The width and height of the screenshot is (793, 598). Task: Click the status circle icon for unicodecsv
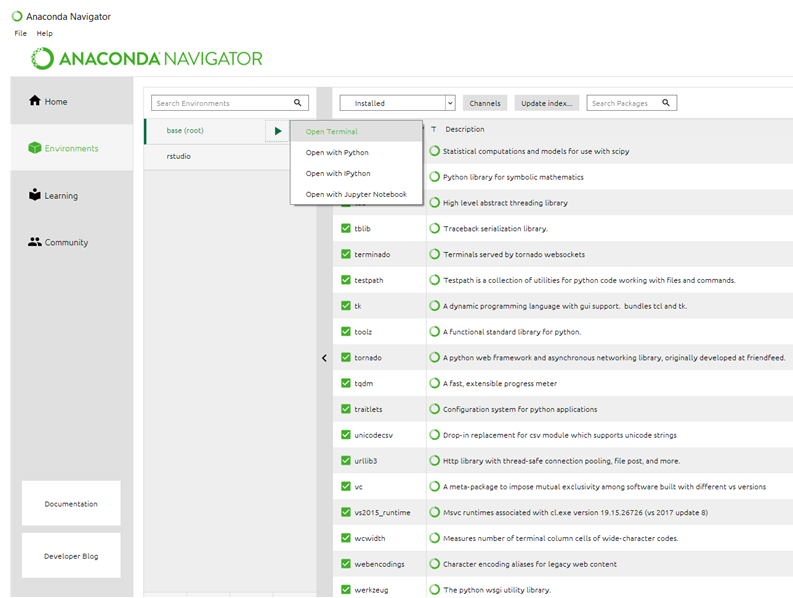pyautogui.click(x=434, y=435)
